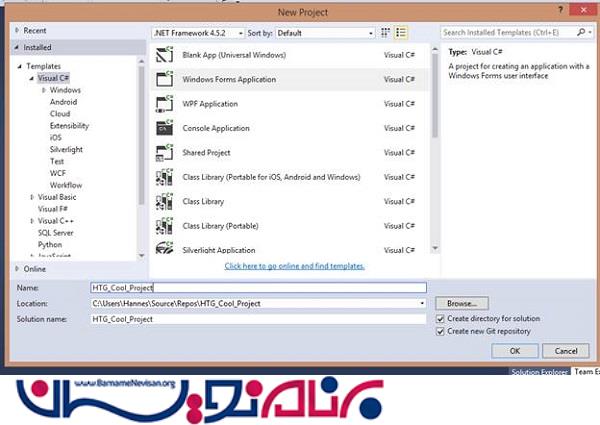Select Silverlight template category

tap(66, 150)
